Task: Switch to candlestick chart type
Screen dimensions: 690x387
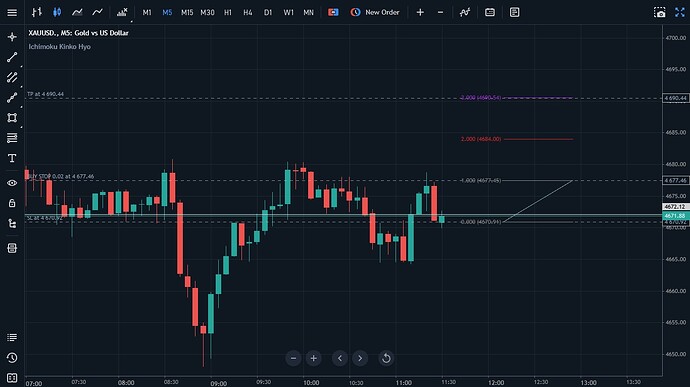Action: [57, 12]
